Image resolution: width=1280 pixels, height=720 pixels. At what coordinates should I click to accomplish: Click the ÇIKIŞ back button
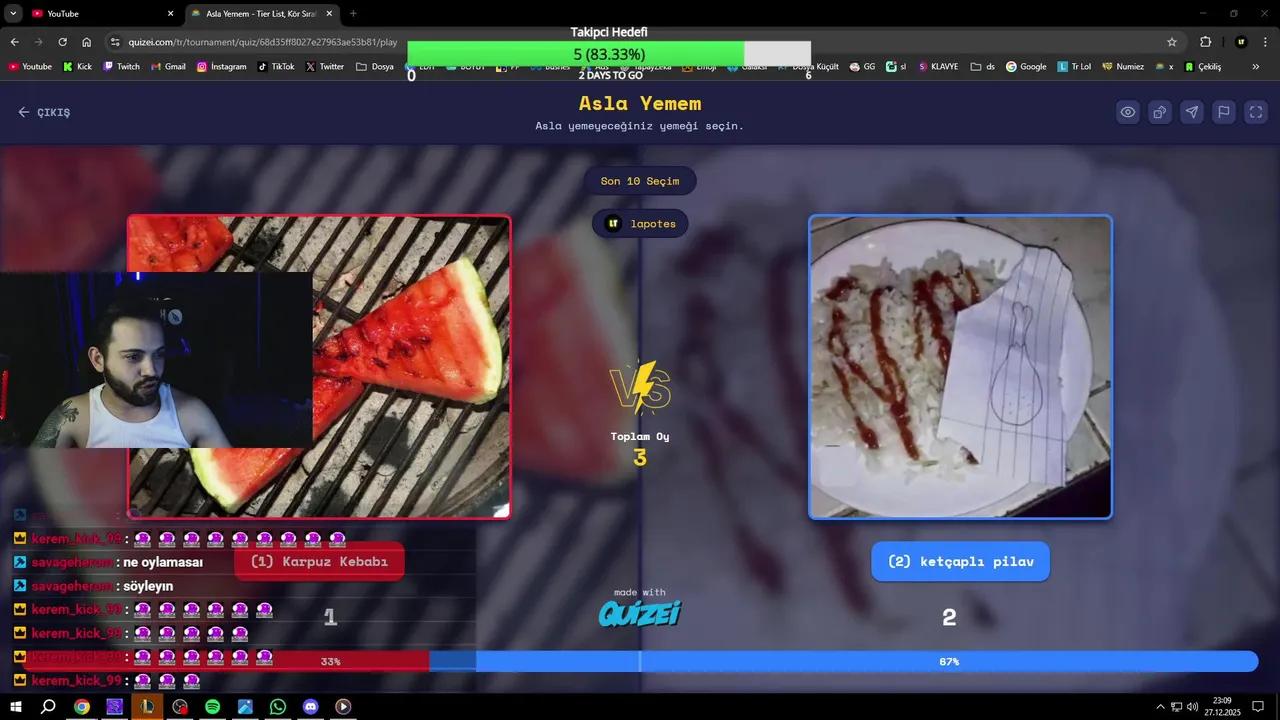44,112
